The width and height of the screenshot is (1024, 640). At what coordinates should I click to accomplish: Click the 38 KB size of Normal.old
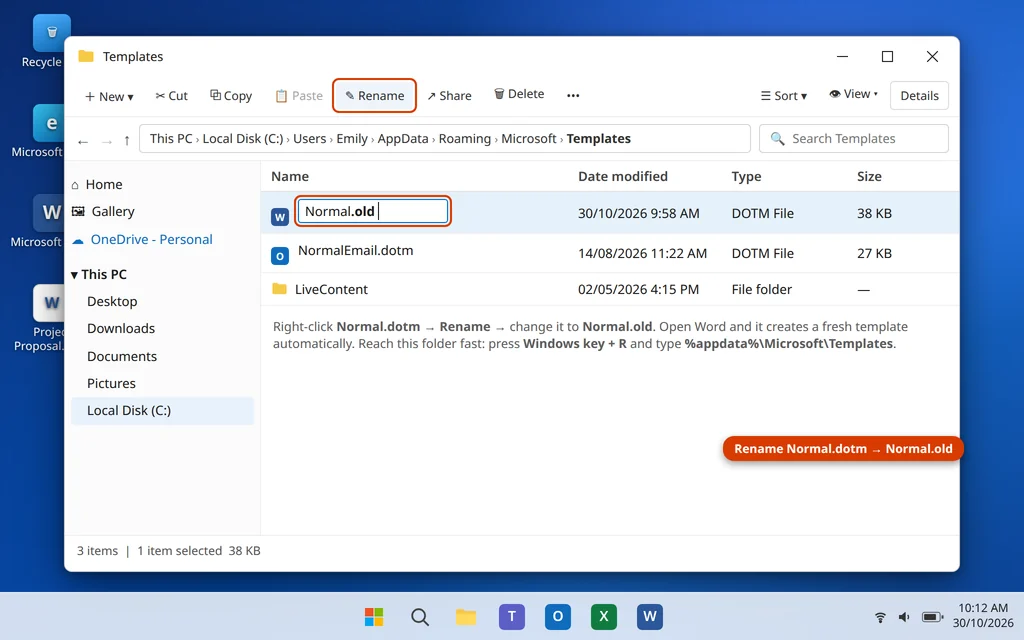(x=874, y=213)
